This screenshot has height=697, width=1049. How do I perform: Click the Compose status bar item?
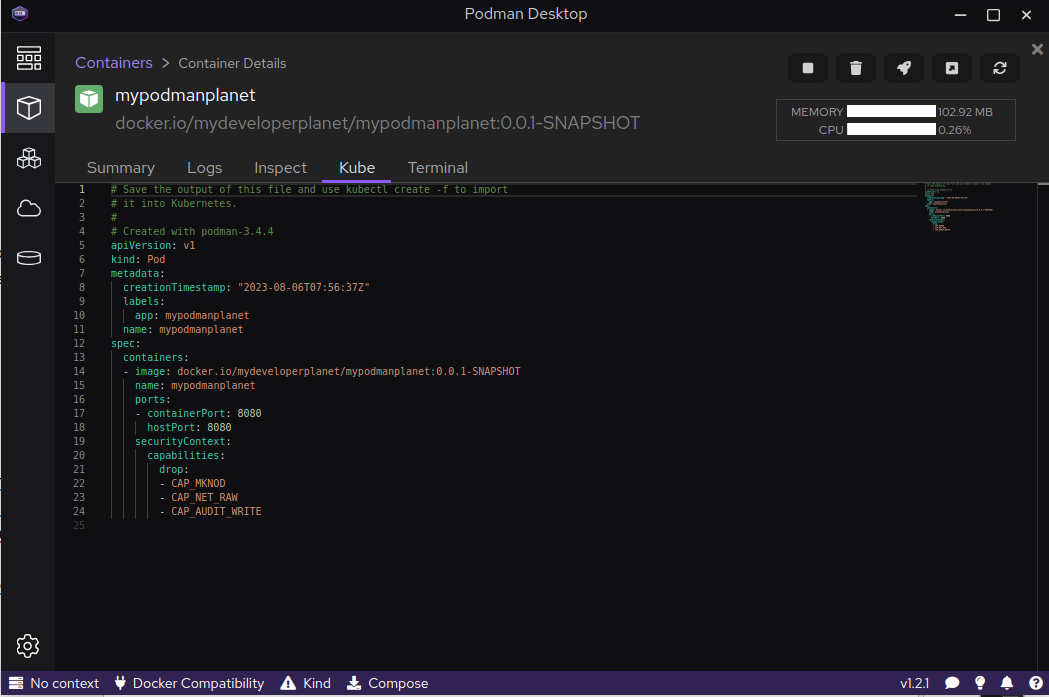(x=387, y=684)
